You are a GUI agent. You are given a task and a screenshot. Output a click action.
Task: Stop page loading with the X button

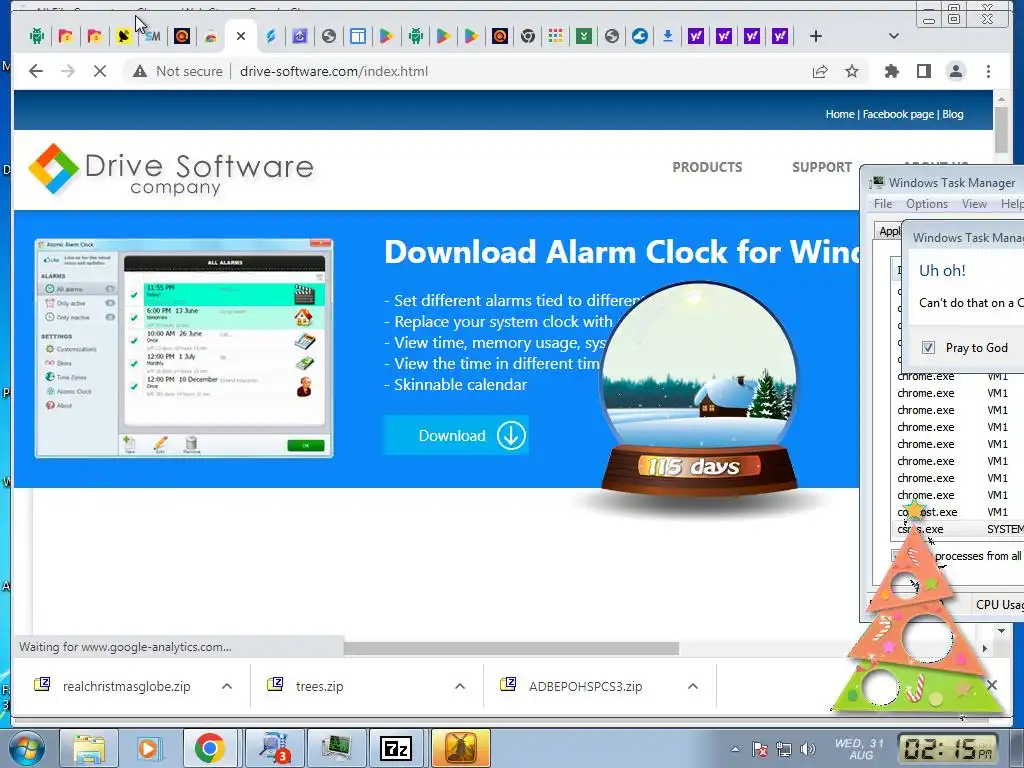point(99,71)
